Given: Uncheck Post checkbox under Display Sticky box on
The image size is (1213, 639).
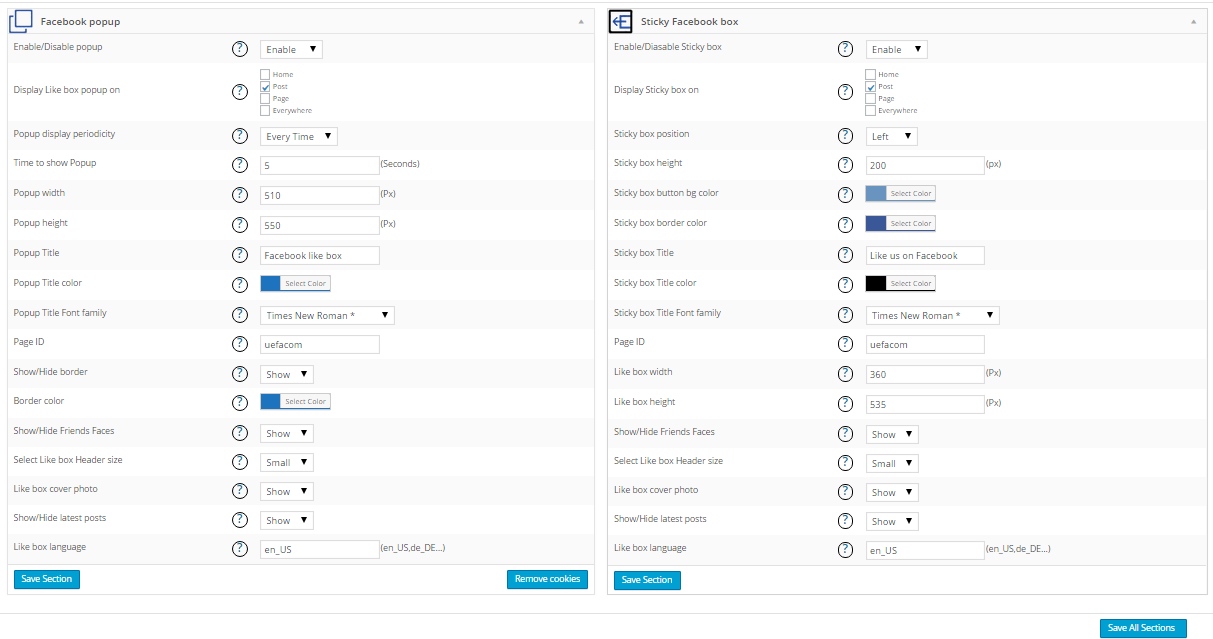Looking at the screenshot, I should point(870,87).
